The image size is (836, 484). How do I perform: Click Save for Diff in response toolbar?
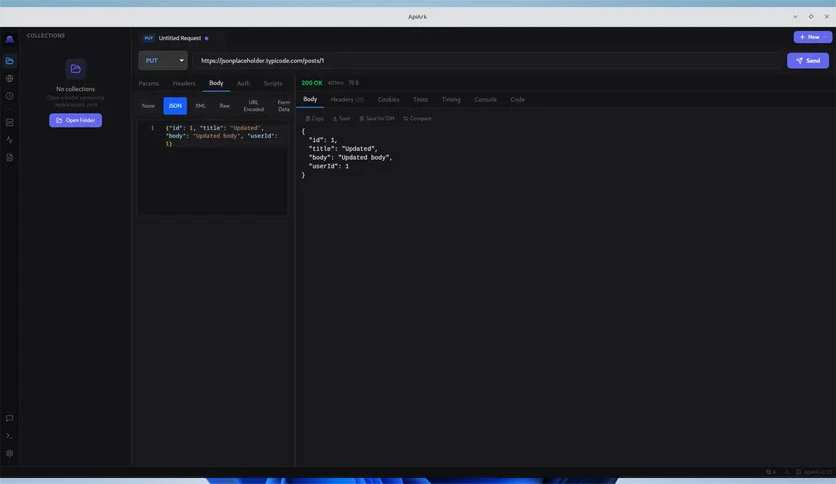[x=377, y=118]
